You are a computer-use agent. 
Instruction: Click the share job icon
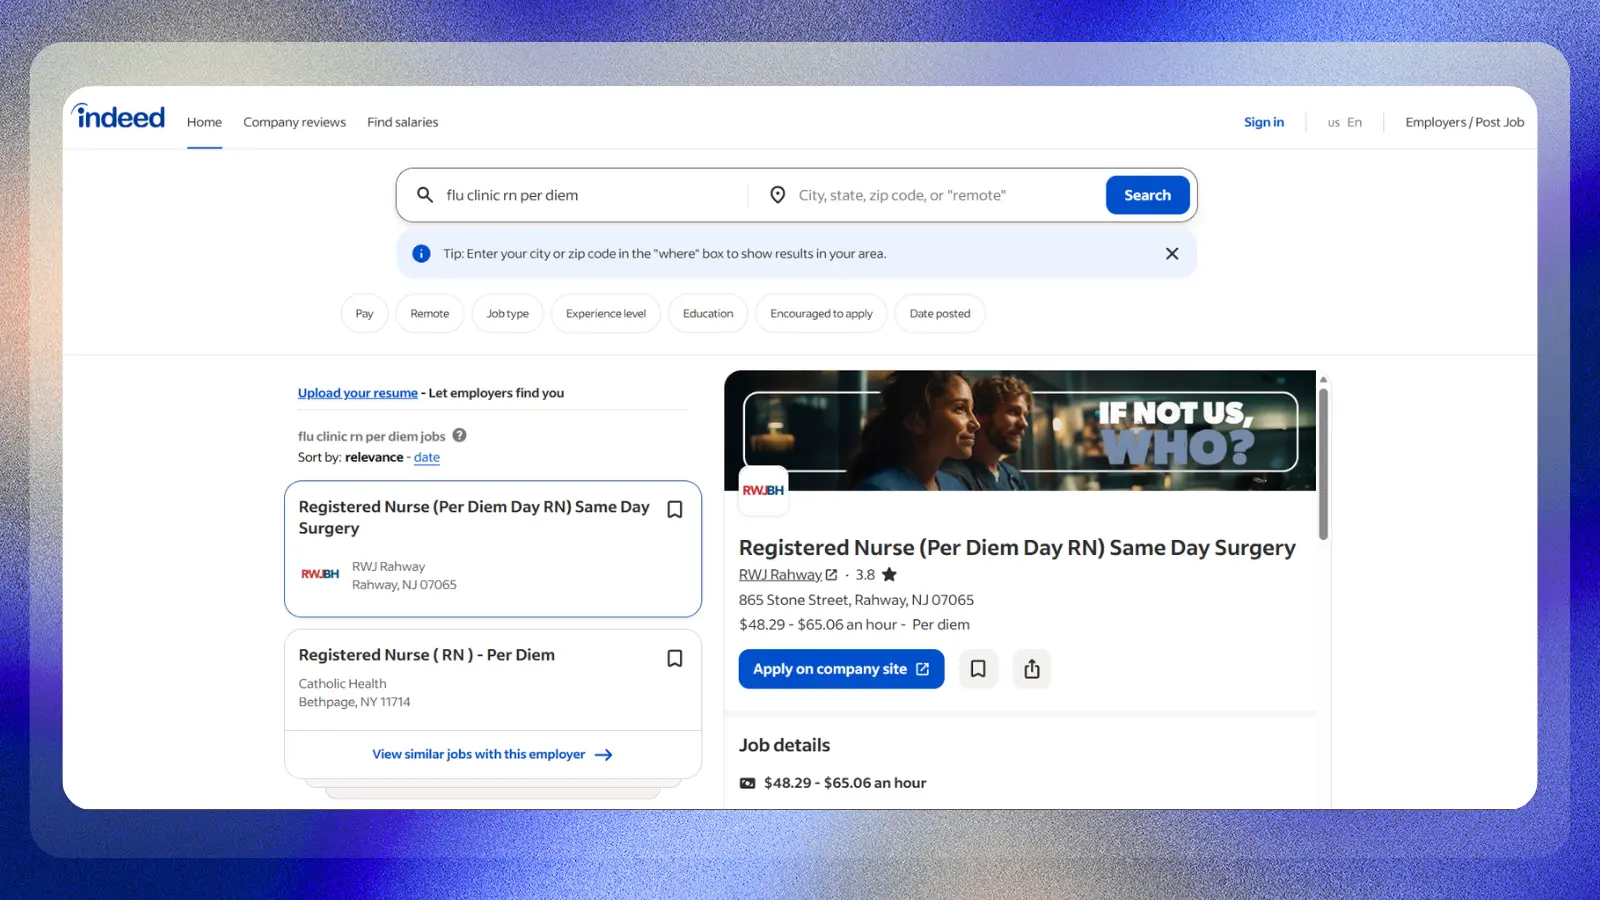pyautogui.click(x=1032, y=669)
